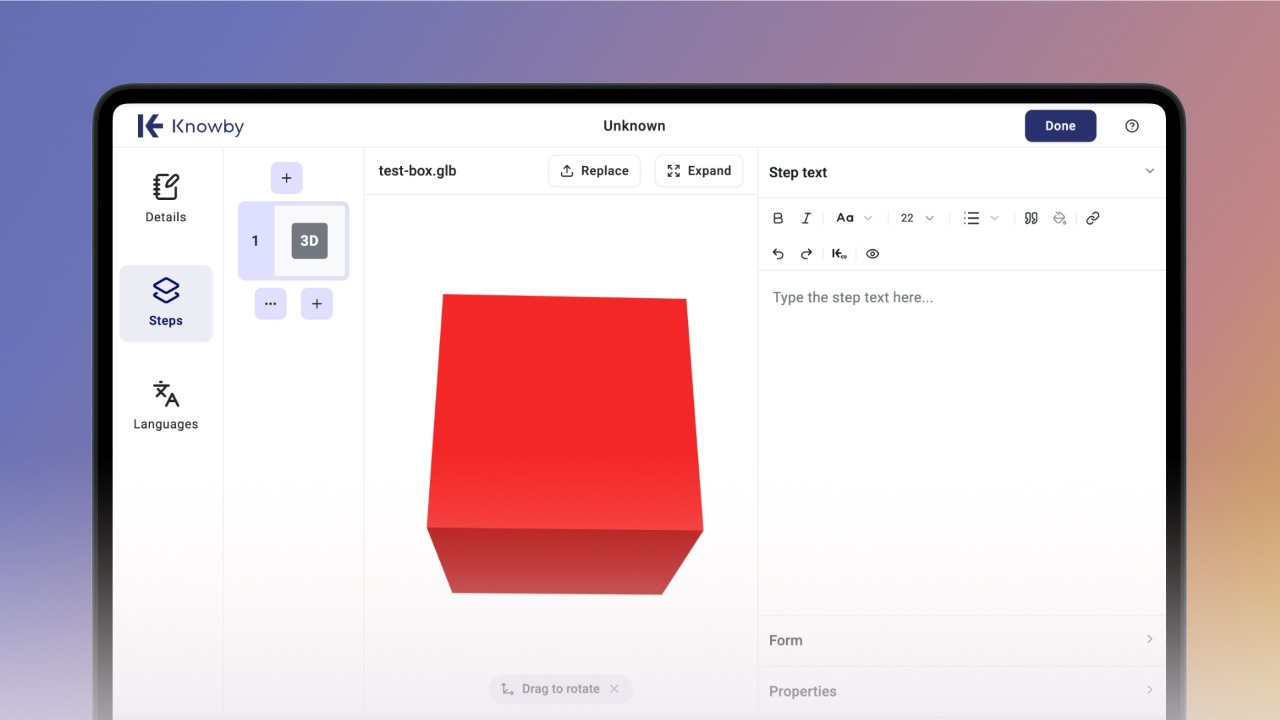Expand the Properties section
The image size is (1280, 720).
tap(962, 691)
